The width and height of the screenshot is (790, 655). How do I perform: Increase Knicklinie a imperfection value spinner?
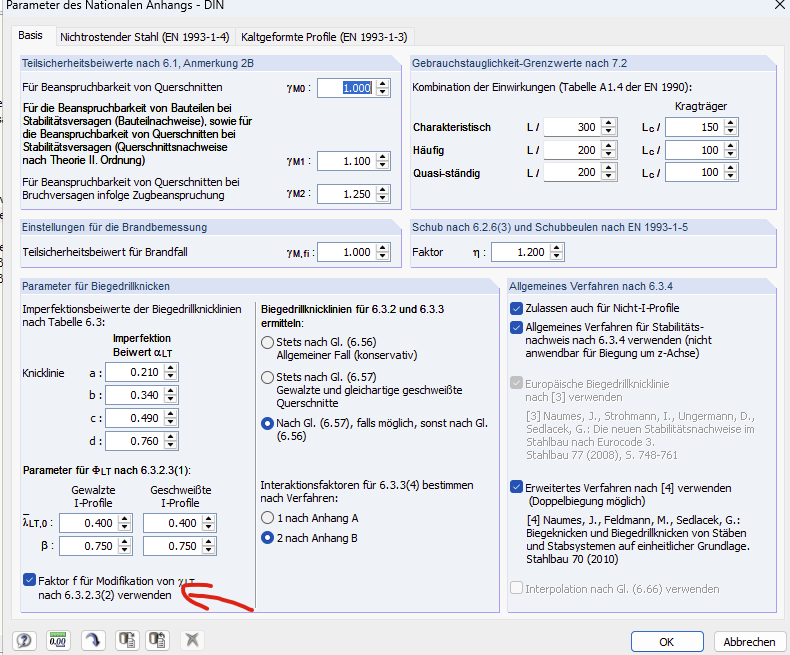pos(171,368)
